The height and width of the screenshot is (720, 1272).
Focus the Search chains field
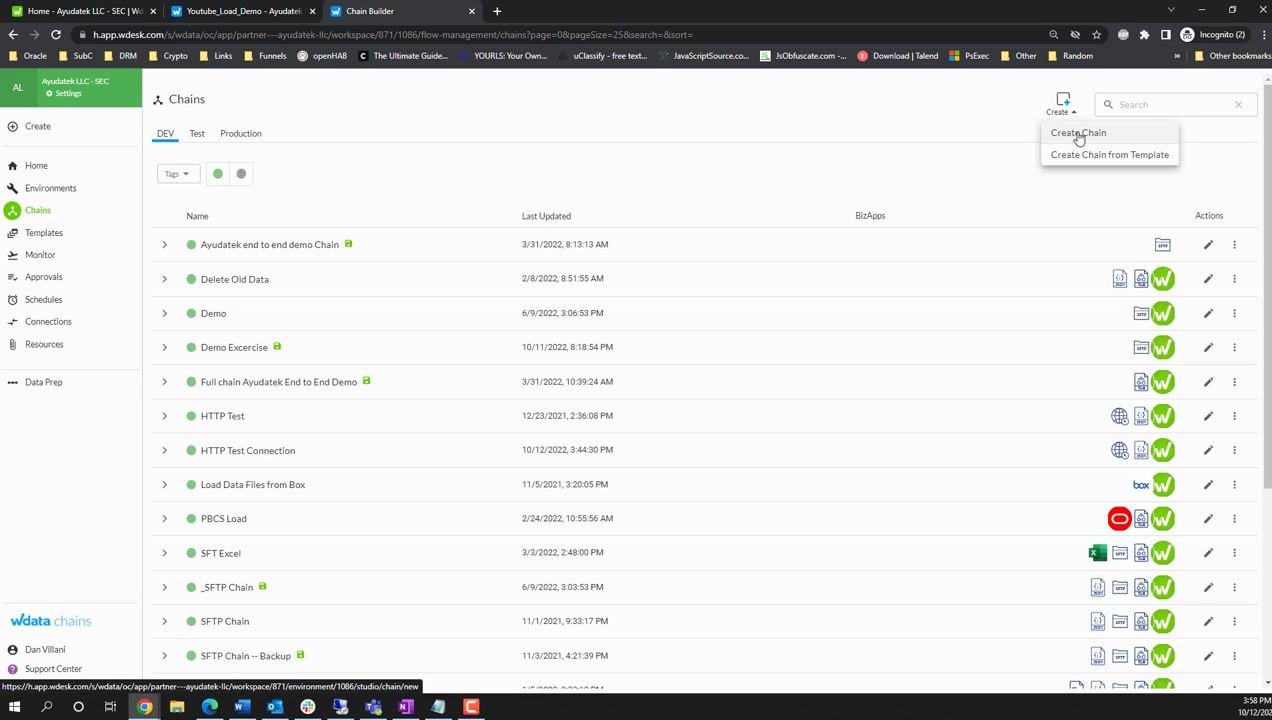coord(1175,104)
